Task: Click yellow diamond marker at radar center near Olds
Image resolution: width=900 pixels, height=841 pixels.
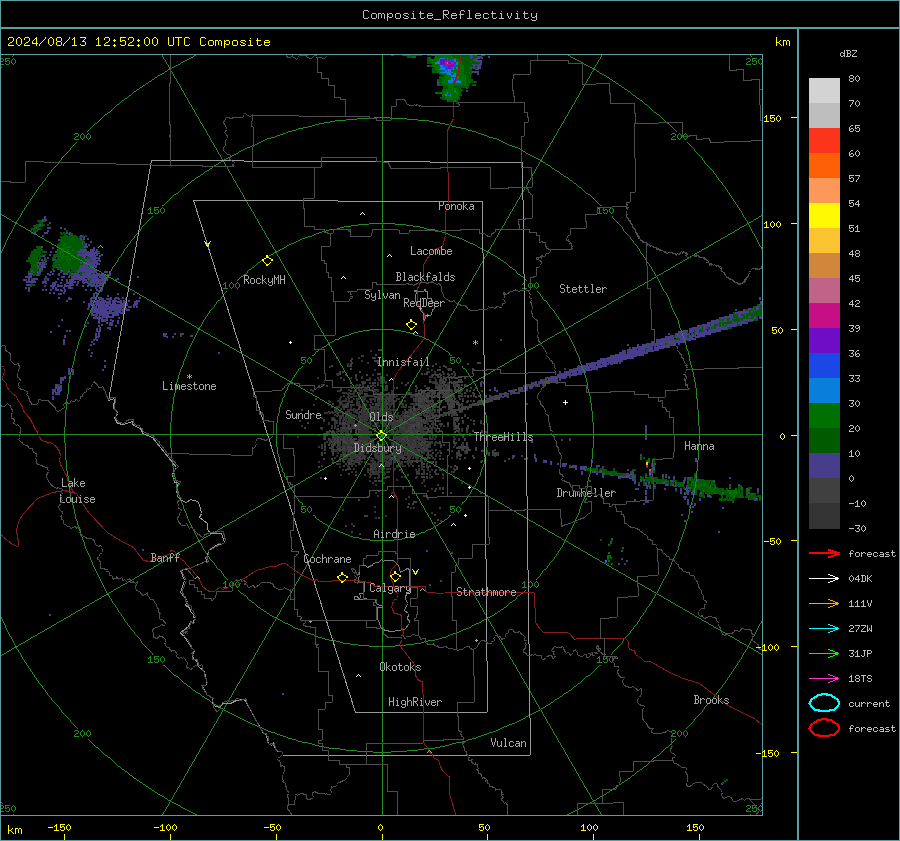Action: tap(381, 436)
